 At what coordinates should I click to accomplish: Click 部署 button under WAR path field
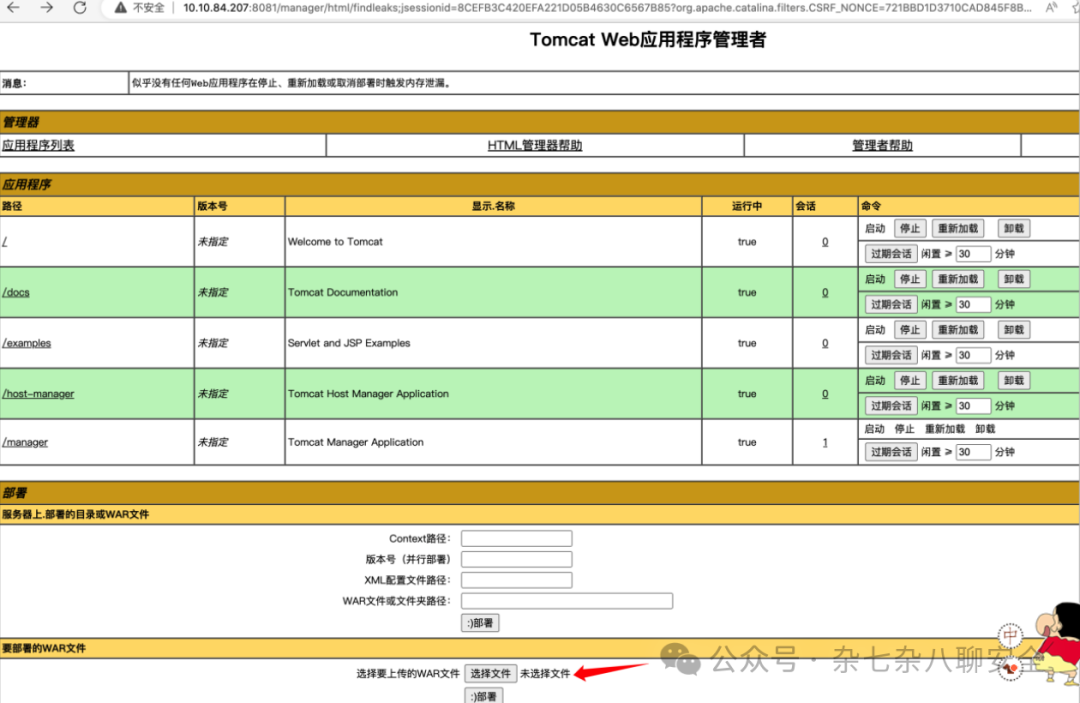coord(480,623)
